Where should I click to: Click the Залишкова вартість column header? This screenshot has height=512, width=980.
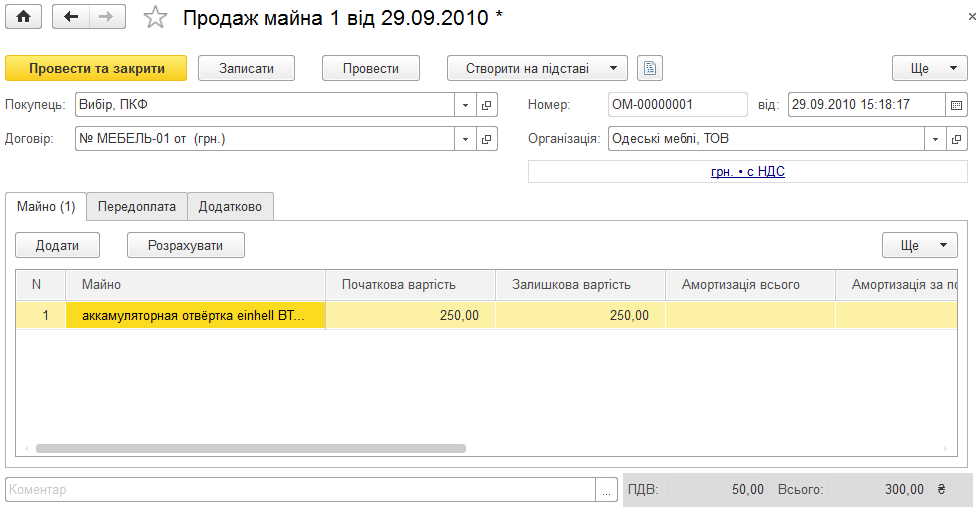pyautogui.click(x=581, y=284)
